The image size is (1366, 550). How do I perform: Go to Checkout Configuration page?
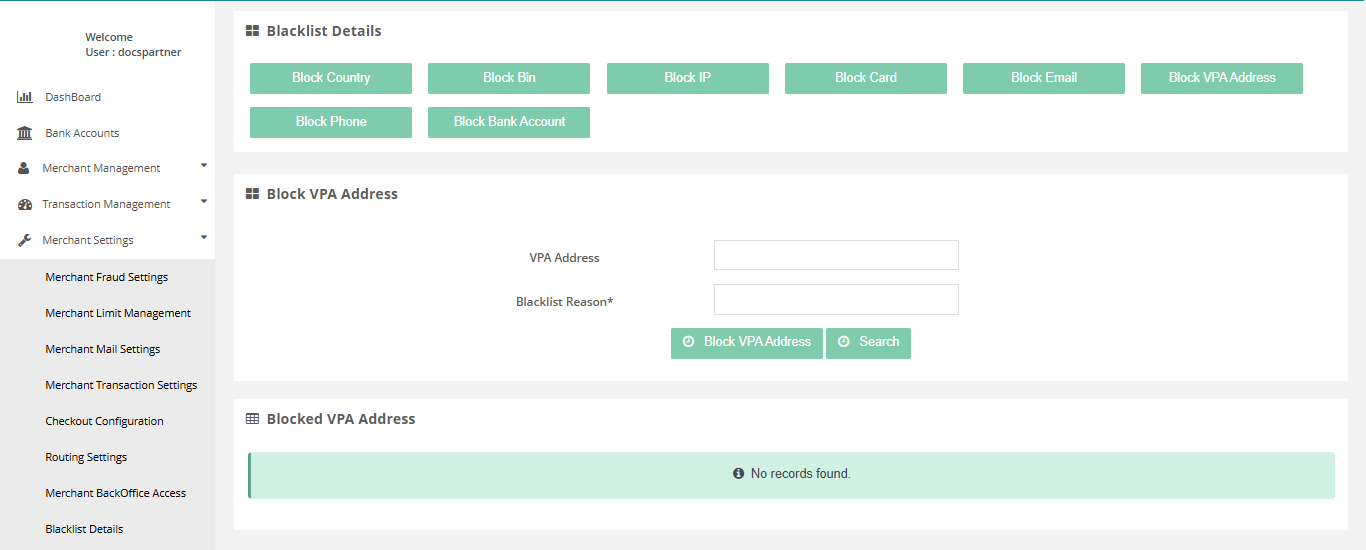pyautogui.click(x=104, y=421)
